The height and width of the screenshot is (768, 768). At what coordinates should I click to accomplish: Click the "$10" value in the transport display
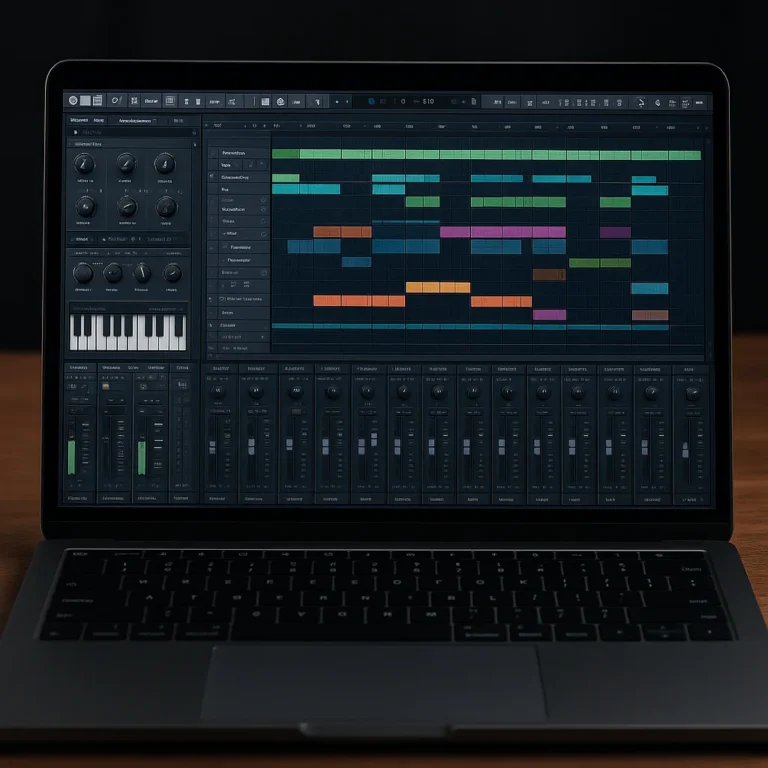coord(428,101)
